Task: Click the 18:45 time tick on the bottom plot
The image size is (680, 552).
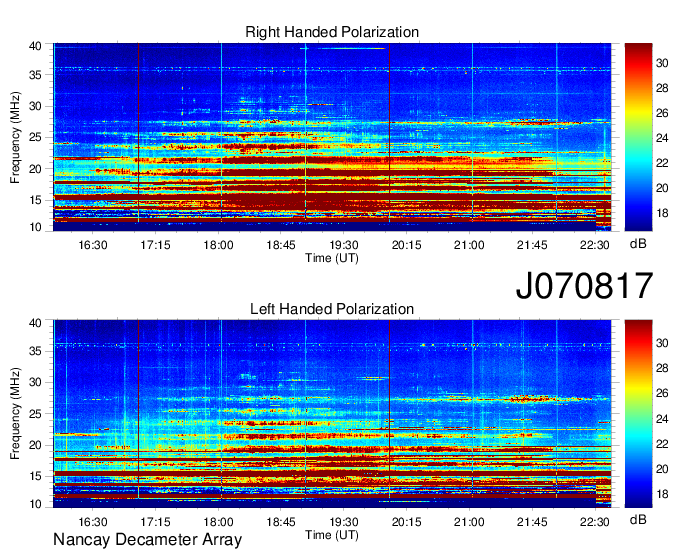Action: [281, 522]
